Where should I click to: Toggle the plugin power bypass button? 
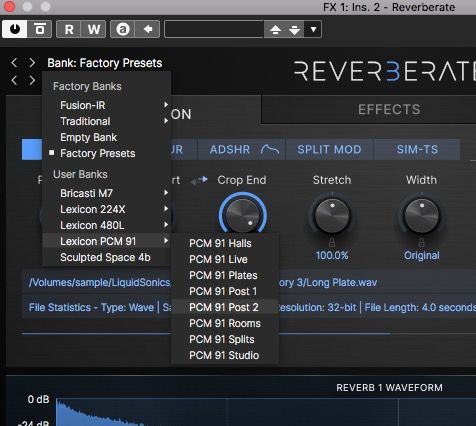point(14,29)
